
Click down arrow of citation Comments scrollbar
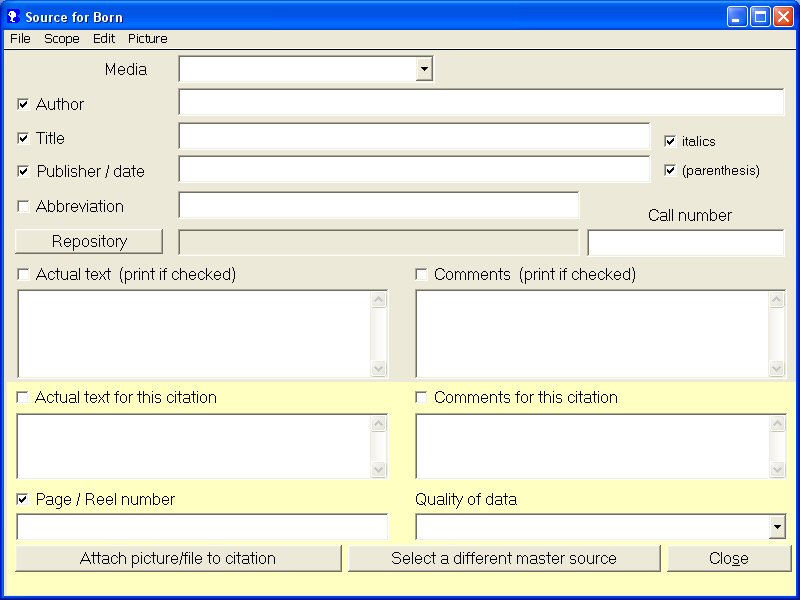coord(778,469)
